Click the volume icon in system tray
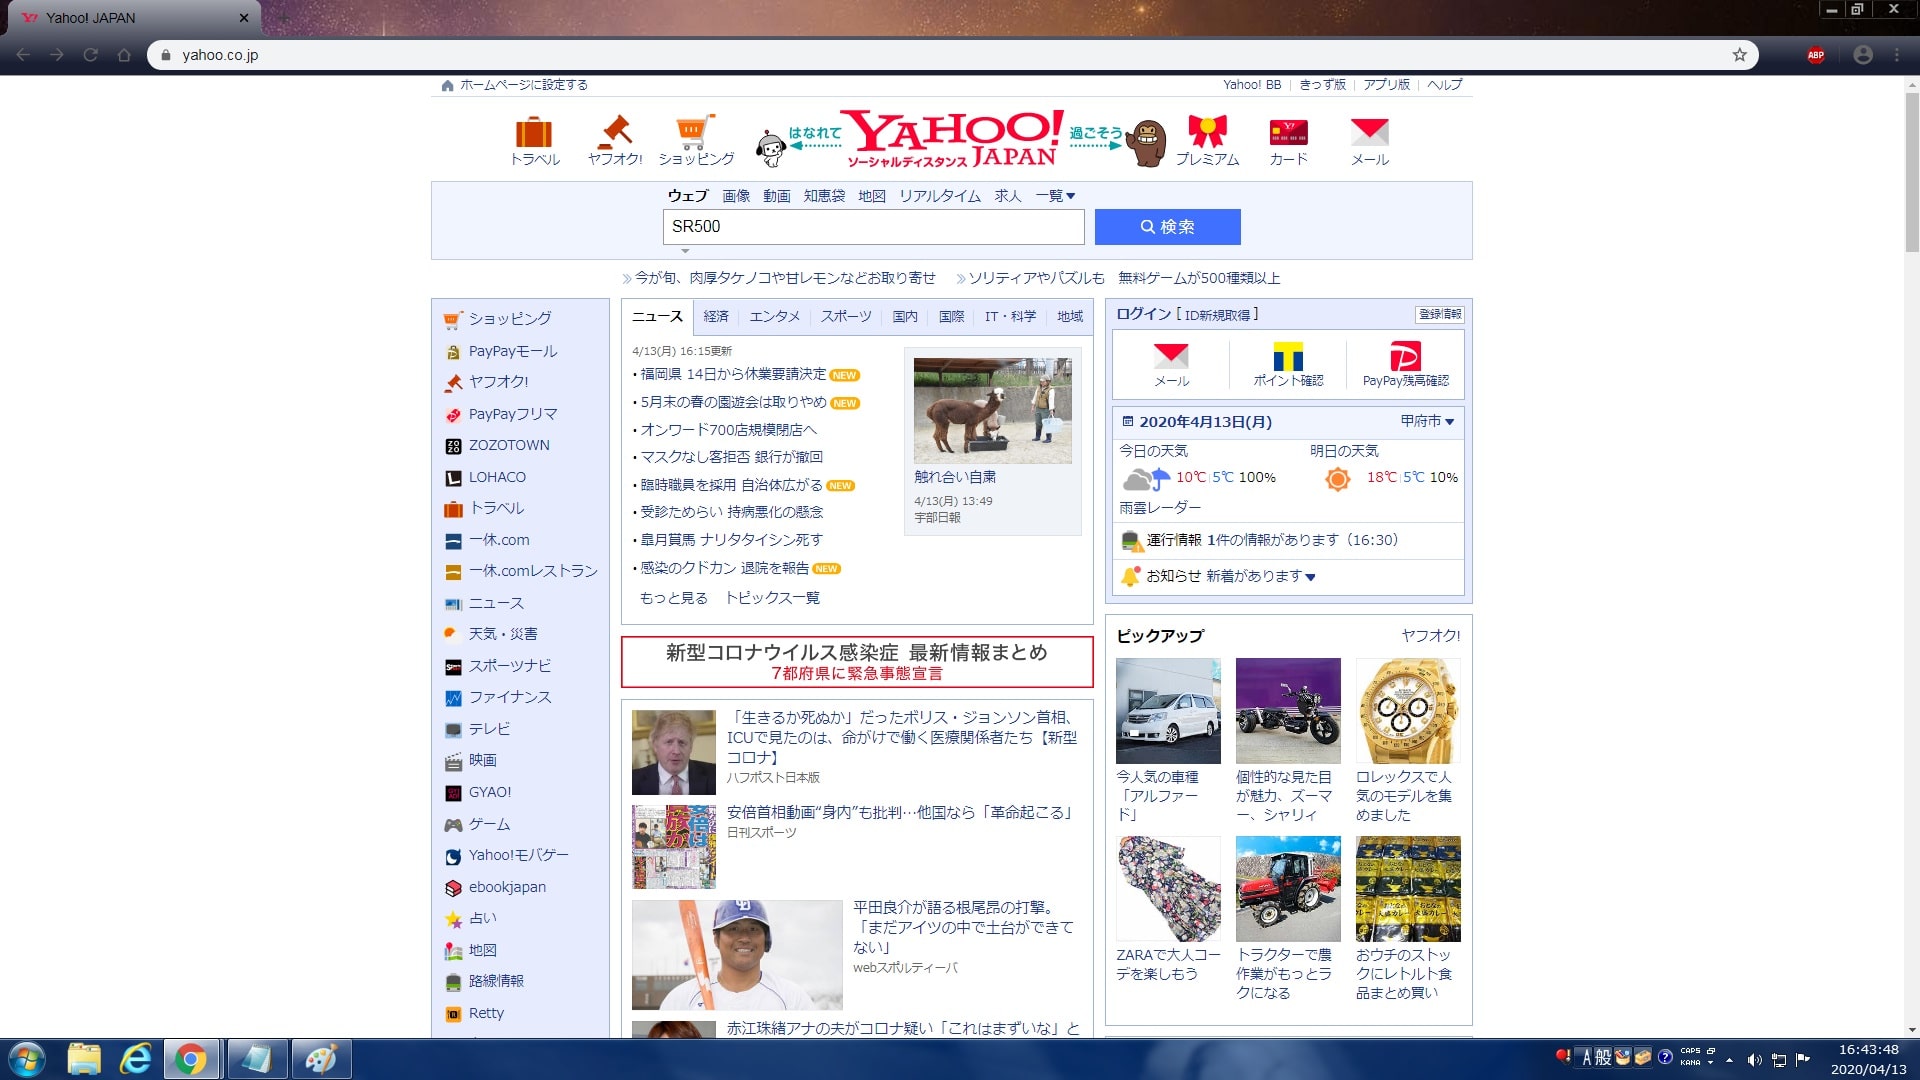Screen dimensions: 1920x1080 (x=1754, y=1059)
